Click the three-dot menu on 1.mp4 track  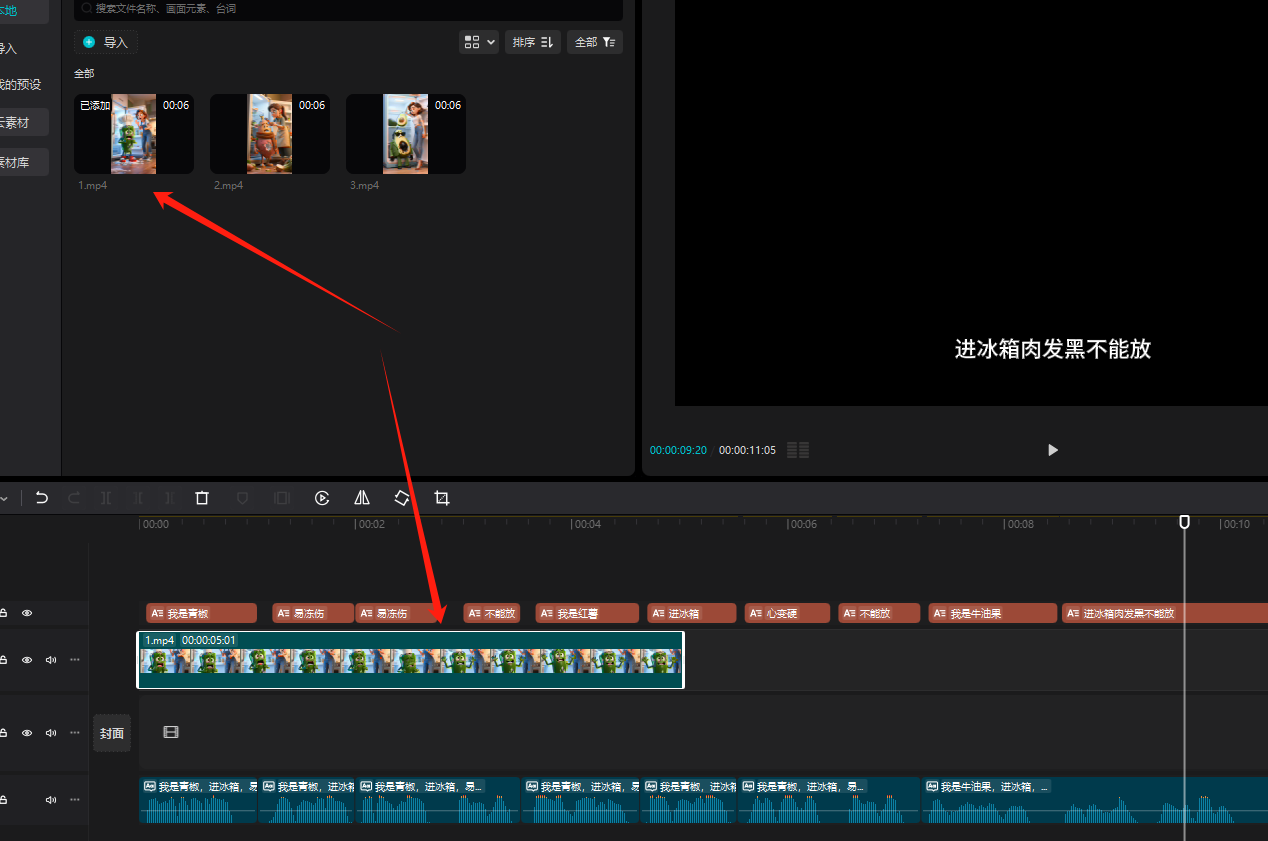click(75, 660)
